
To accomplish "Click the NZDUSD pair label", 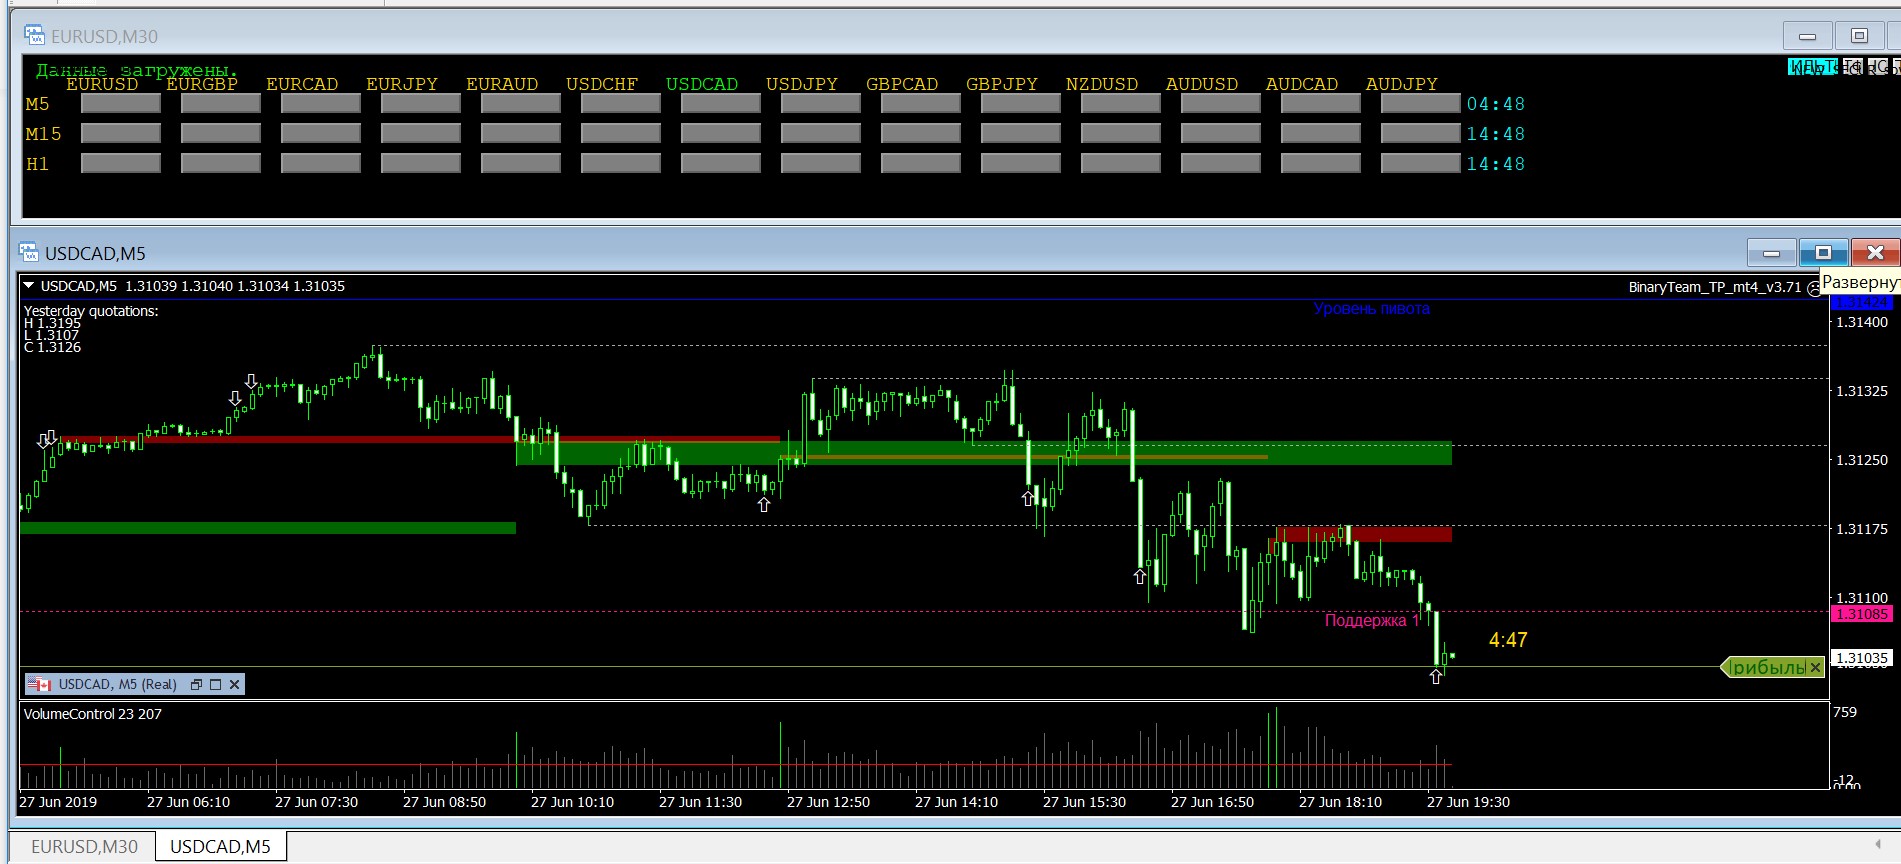I will 1102,84.
